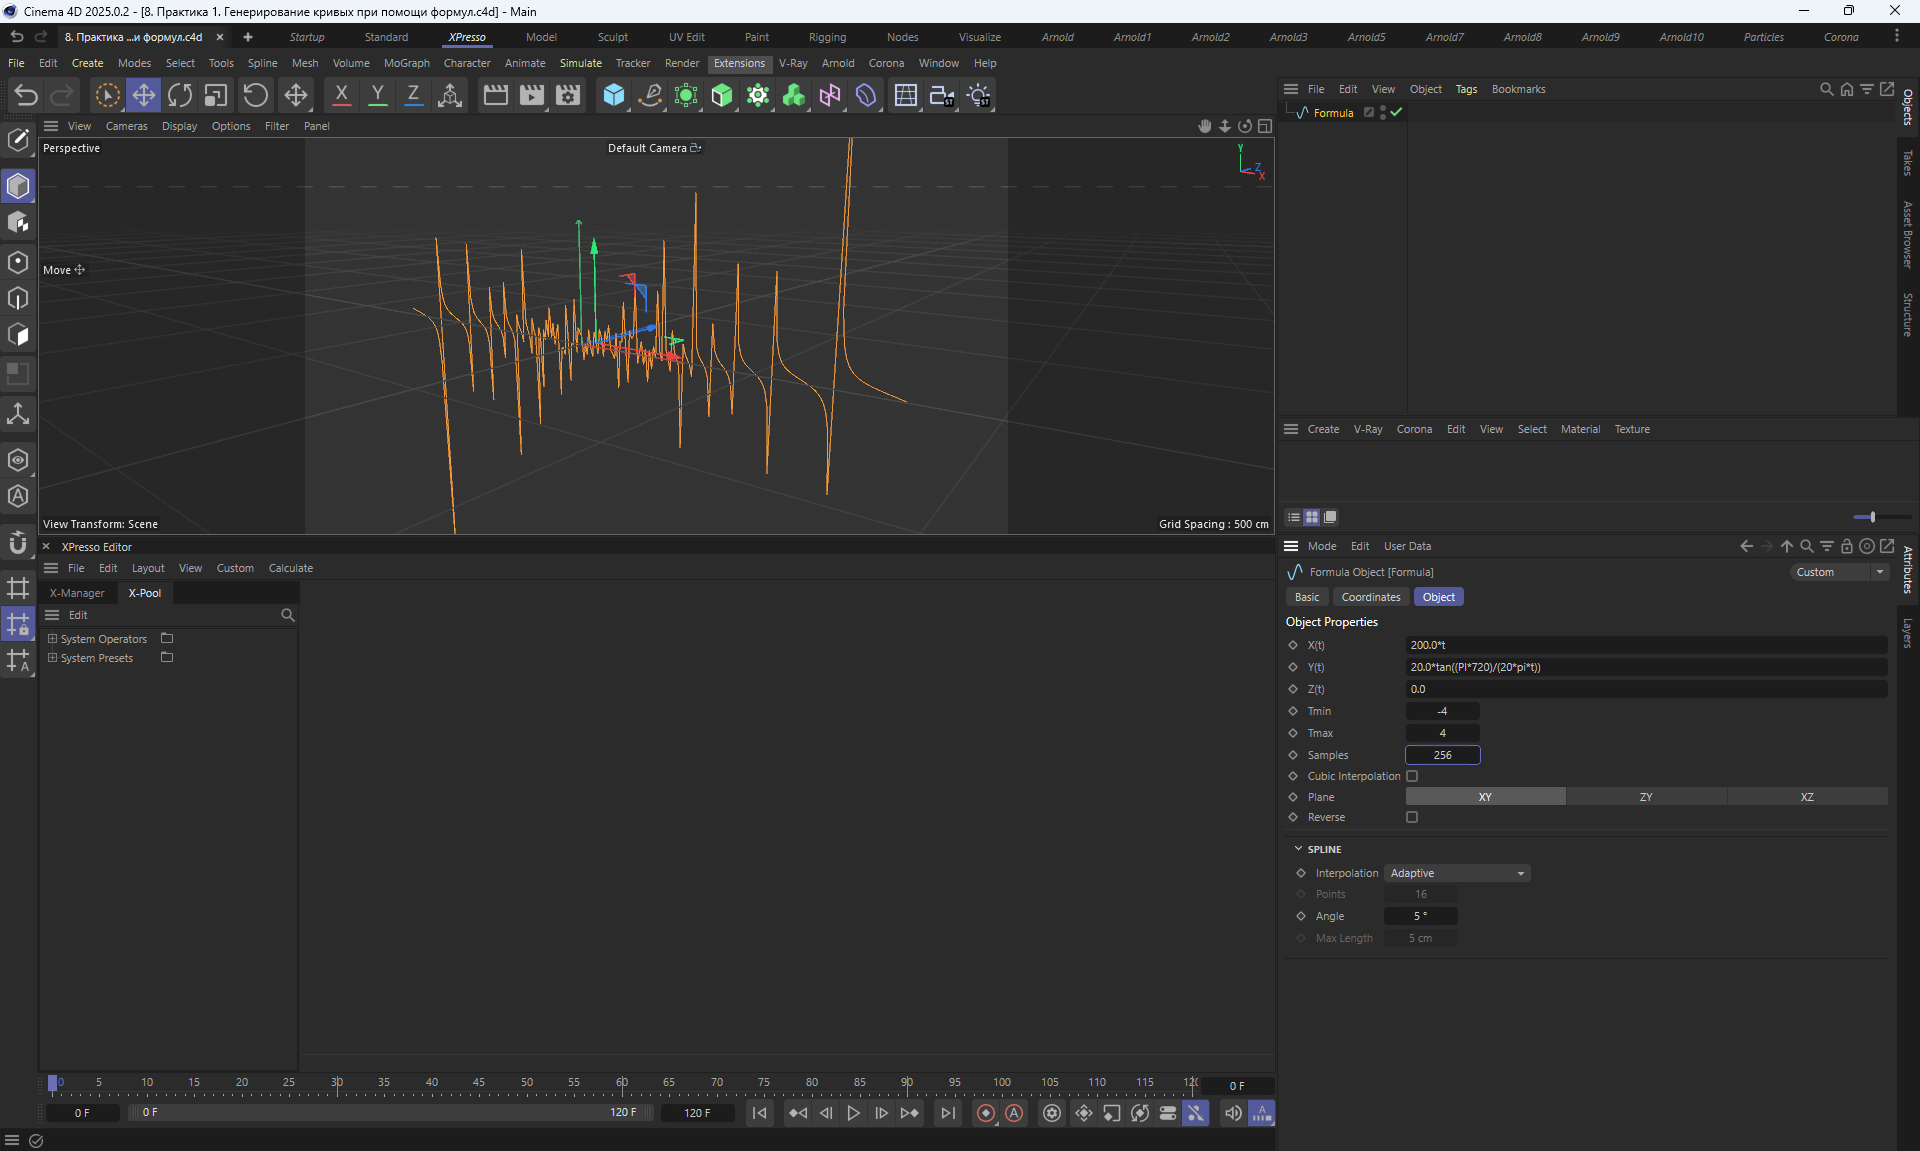The height and width of the screenshot is (1151, 1920).
Task: Enable the Reverse checkbox
Action: 1412,817
